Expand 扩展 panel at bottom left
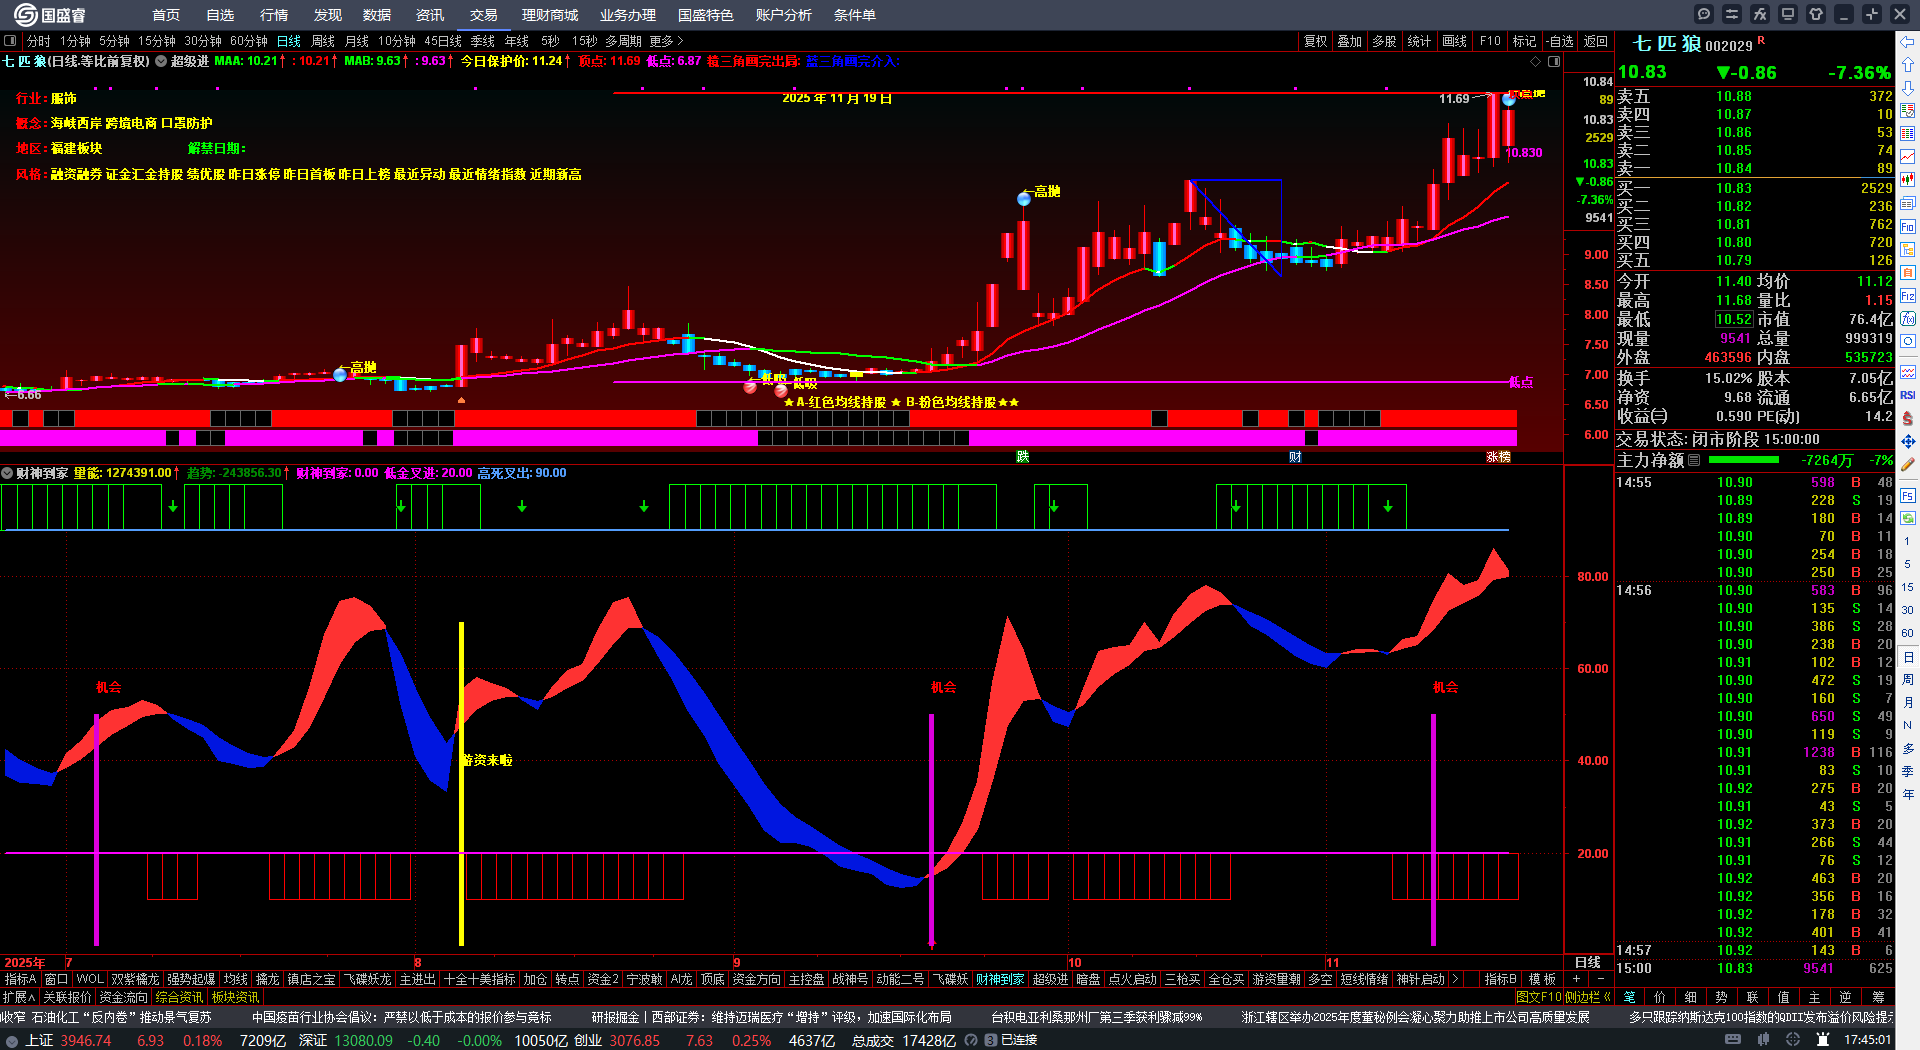The width and height of the screenshot is (1920, 1050). pyautogui.click(x=19, y=997)
